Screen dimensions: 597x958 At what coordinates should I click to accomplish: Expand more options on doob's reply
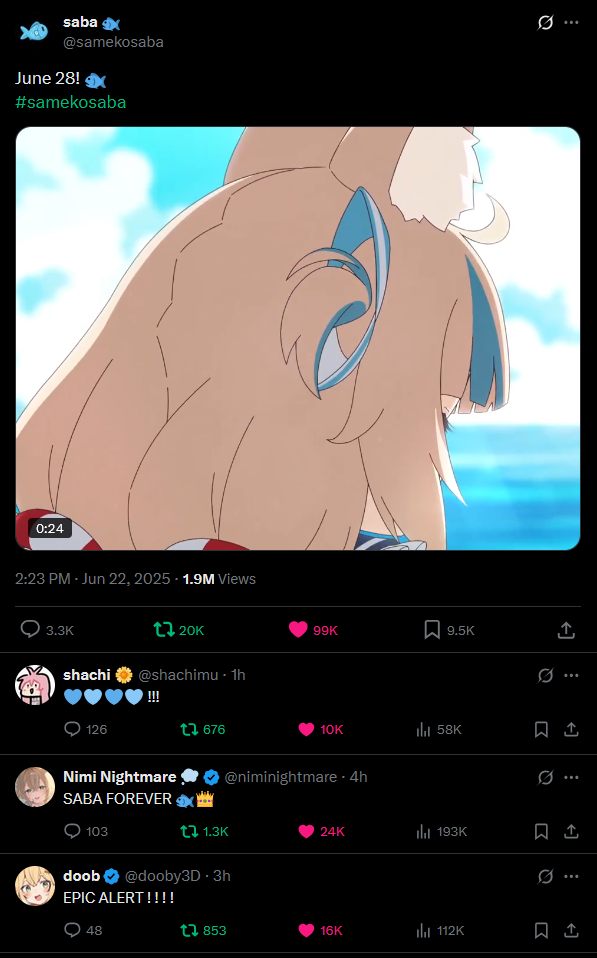coord(571,877)
